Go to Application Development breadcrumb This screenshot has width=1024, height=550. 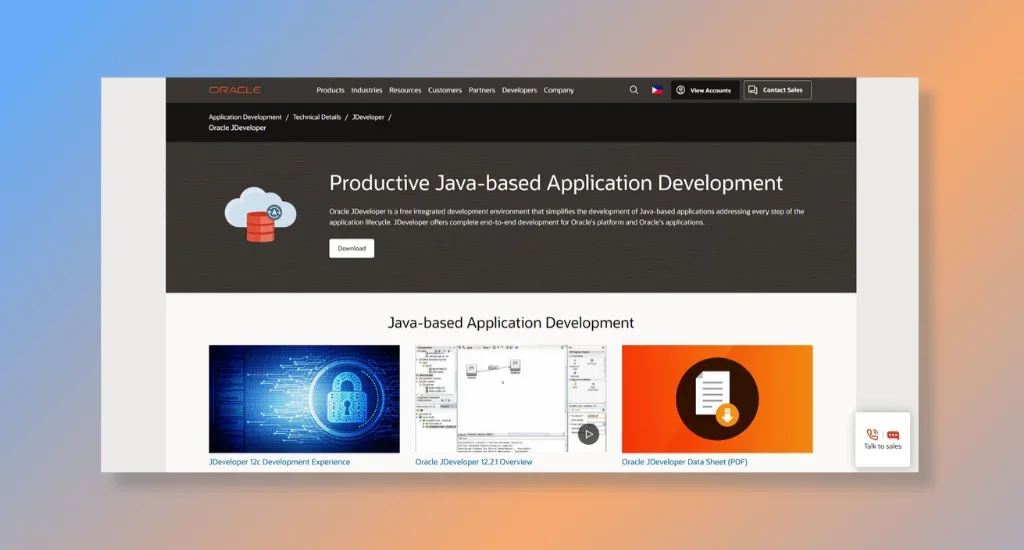click(245, 117)
